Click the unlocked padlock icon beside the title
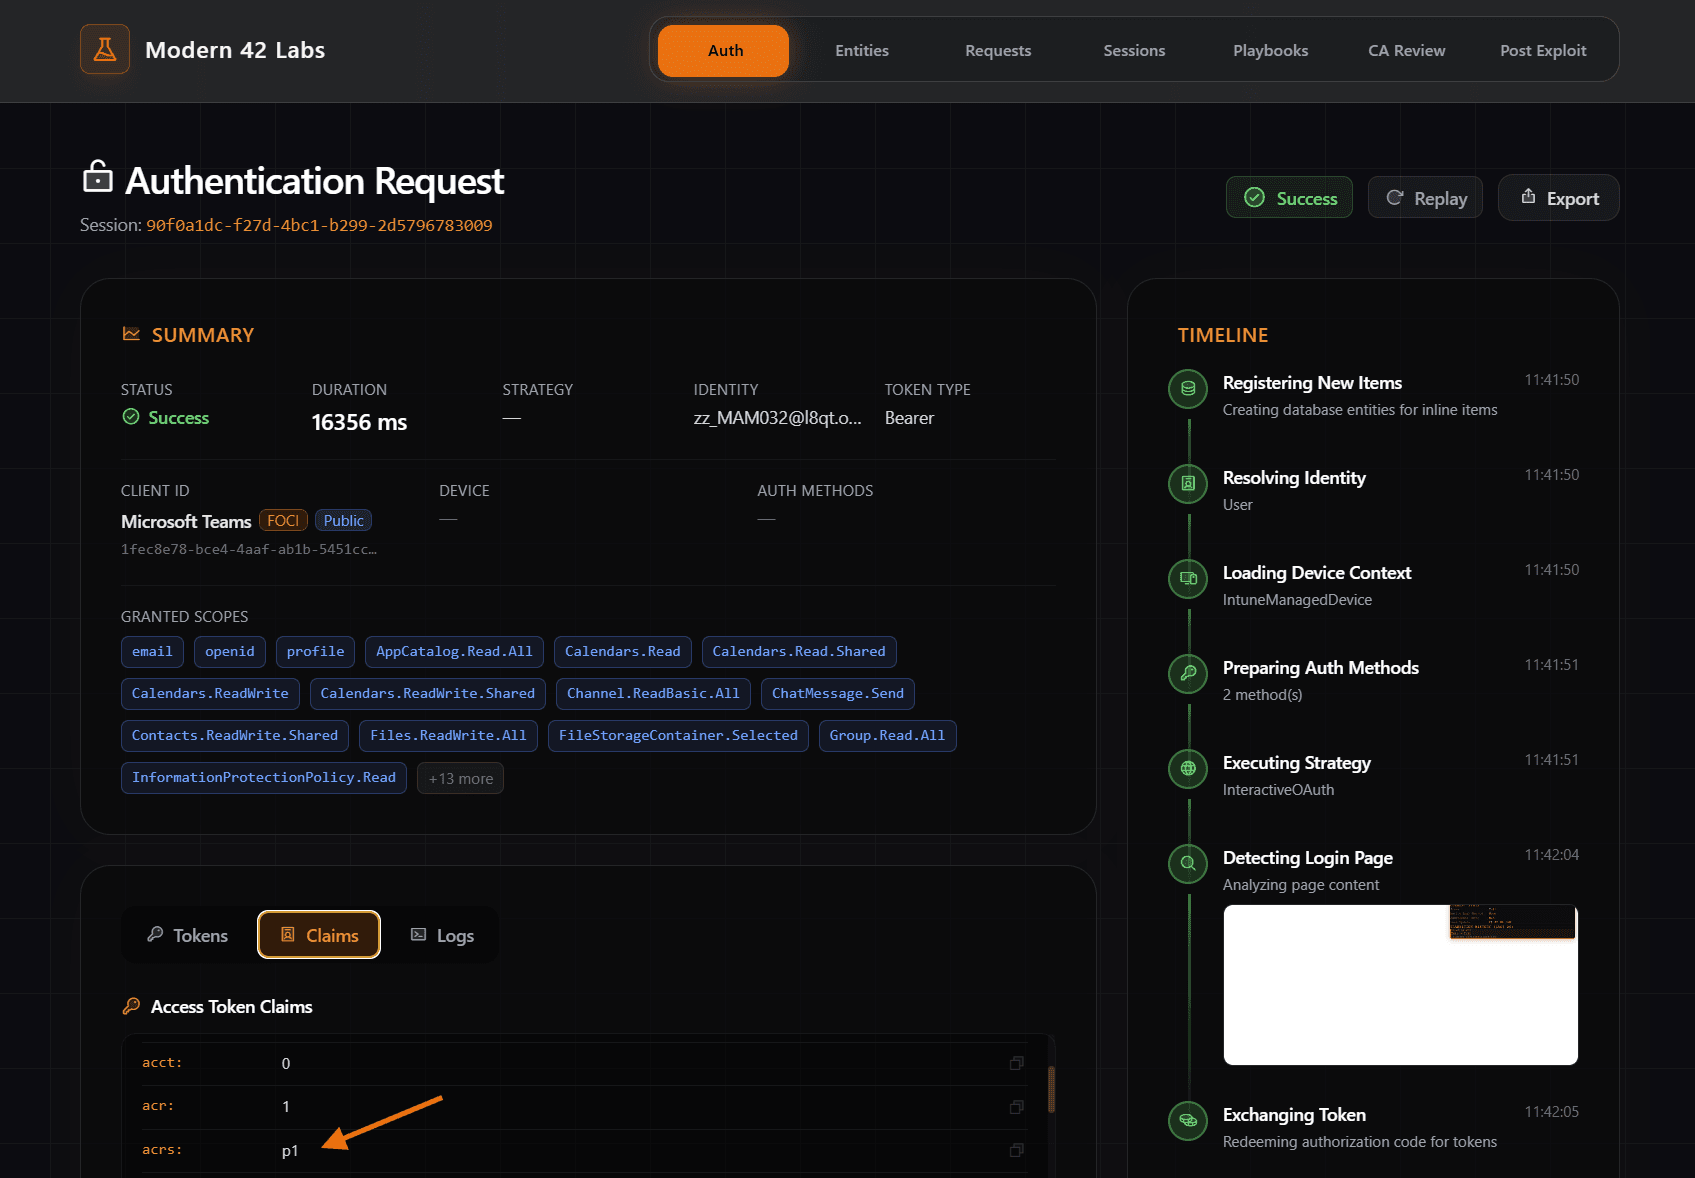The width and height of the screenshot is (1695, 1178). click(x=97, y=177)
